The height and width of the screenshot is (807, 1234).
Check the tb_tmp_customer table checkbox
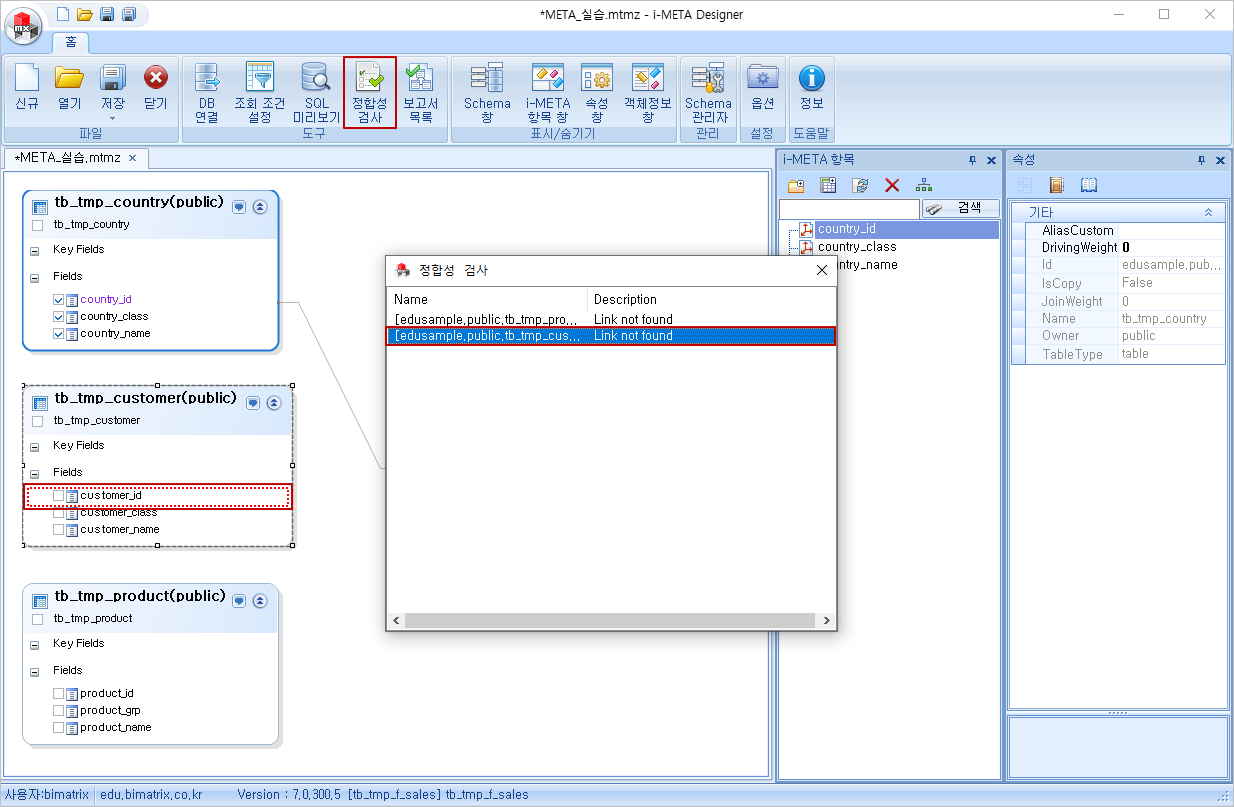coord(38,421)
